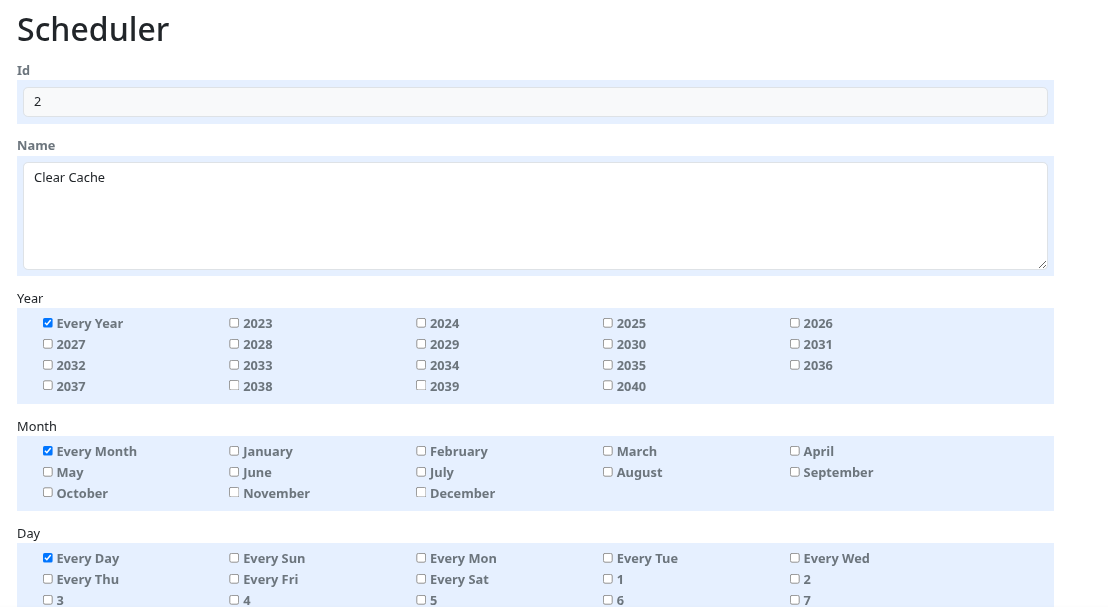The width and height of the screenshot is (1108, 607).
Task: Check the 2025 year checkbox
Action: tap(608, 323)
